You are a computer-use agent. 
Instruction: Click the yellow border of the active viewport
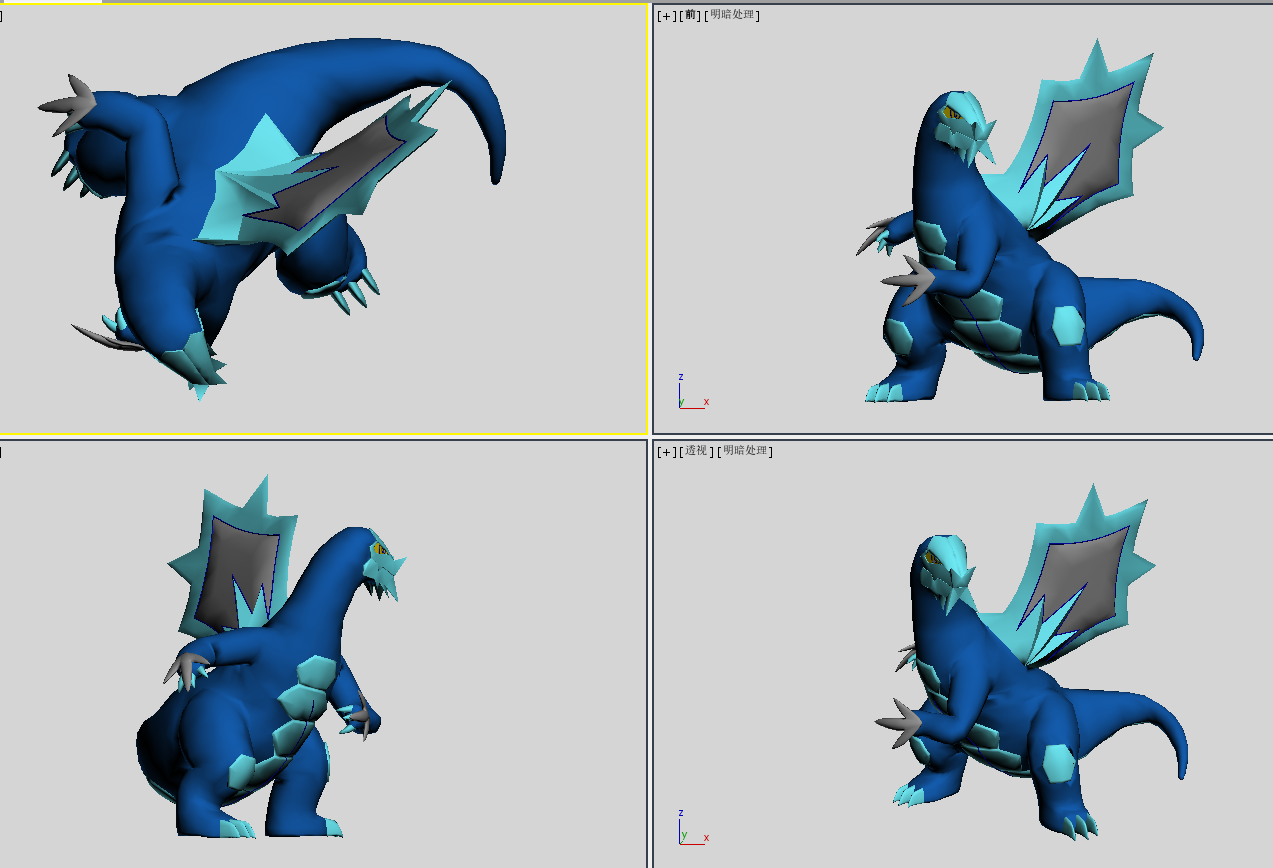[320, 433]
